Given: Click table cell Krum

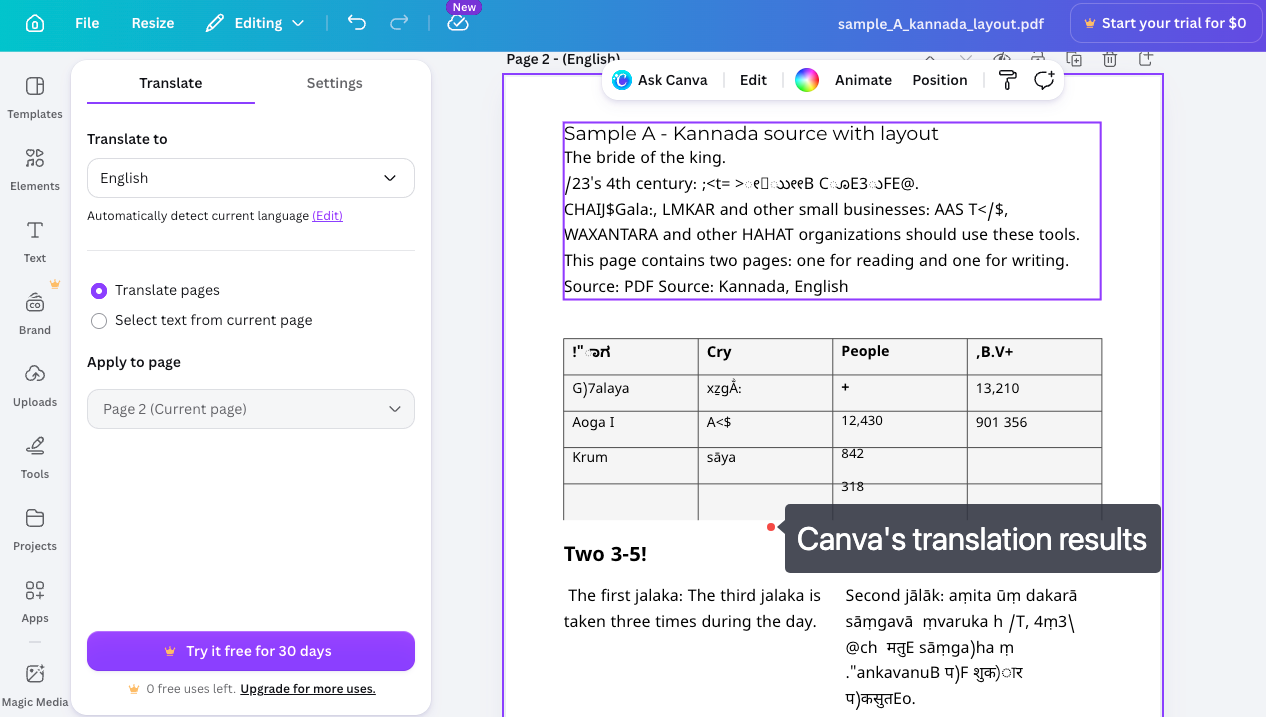Looking at the screenshot, I should [x=590, y=457].
